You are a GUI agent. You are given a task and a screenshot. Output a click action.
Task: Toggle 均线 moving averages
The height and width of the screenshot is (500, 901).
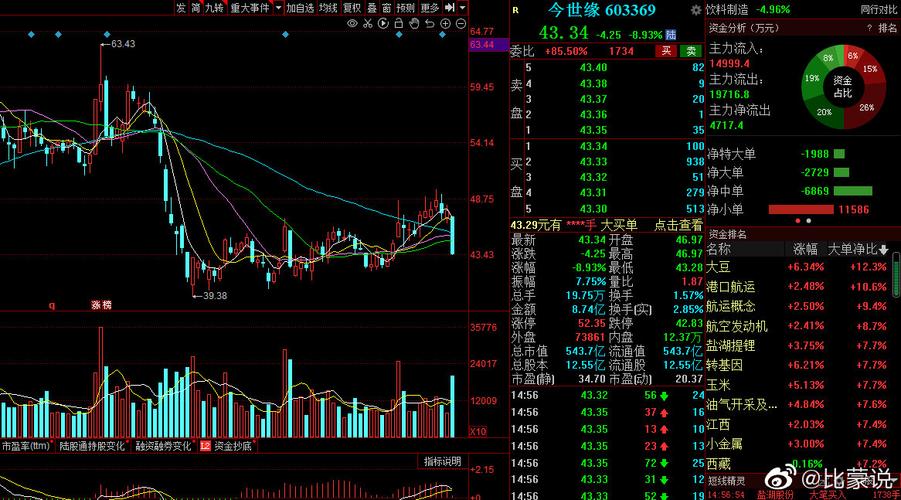(x=328, y=7)
